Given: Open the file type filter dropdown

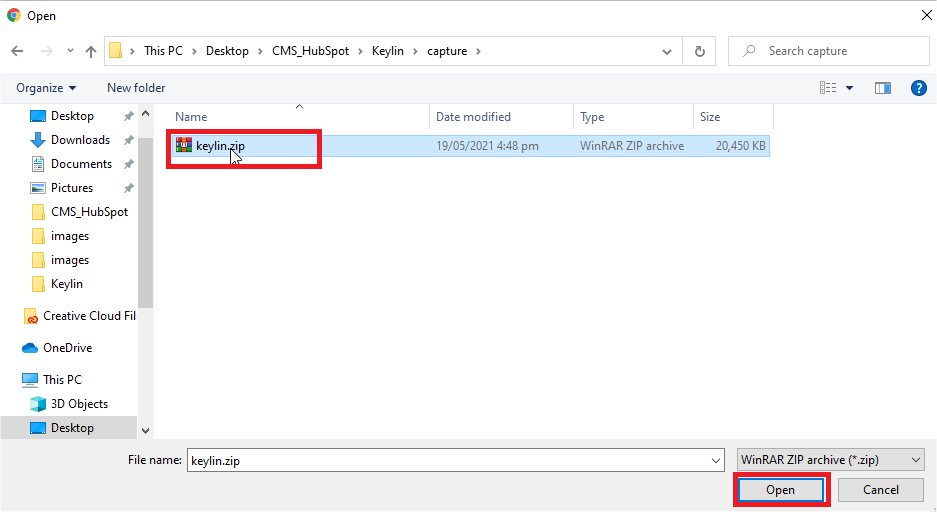Looking at the screenshot, I should point(829,460).
